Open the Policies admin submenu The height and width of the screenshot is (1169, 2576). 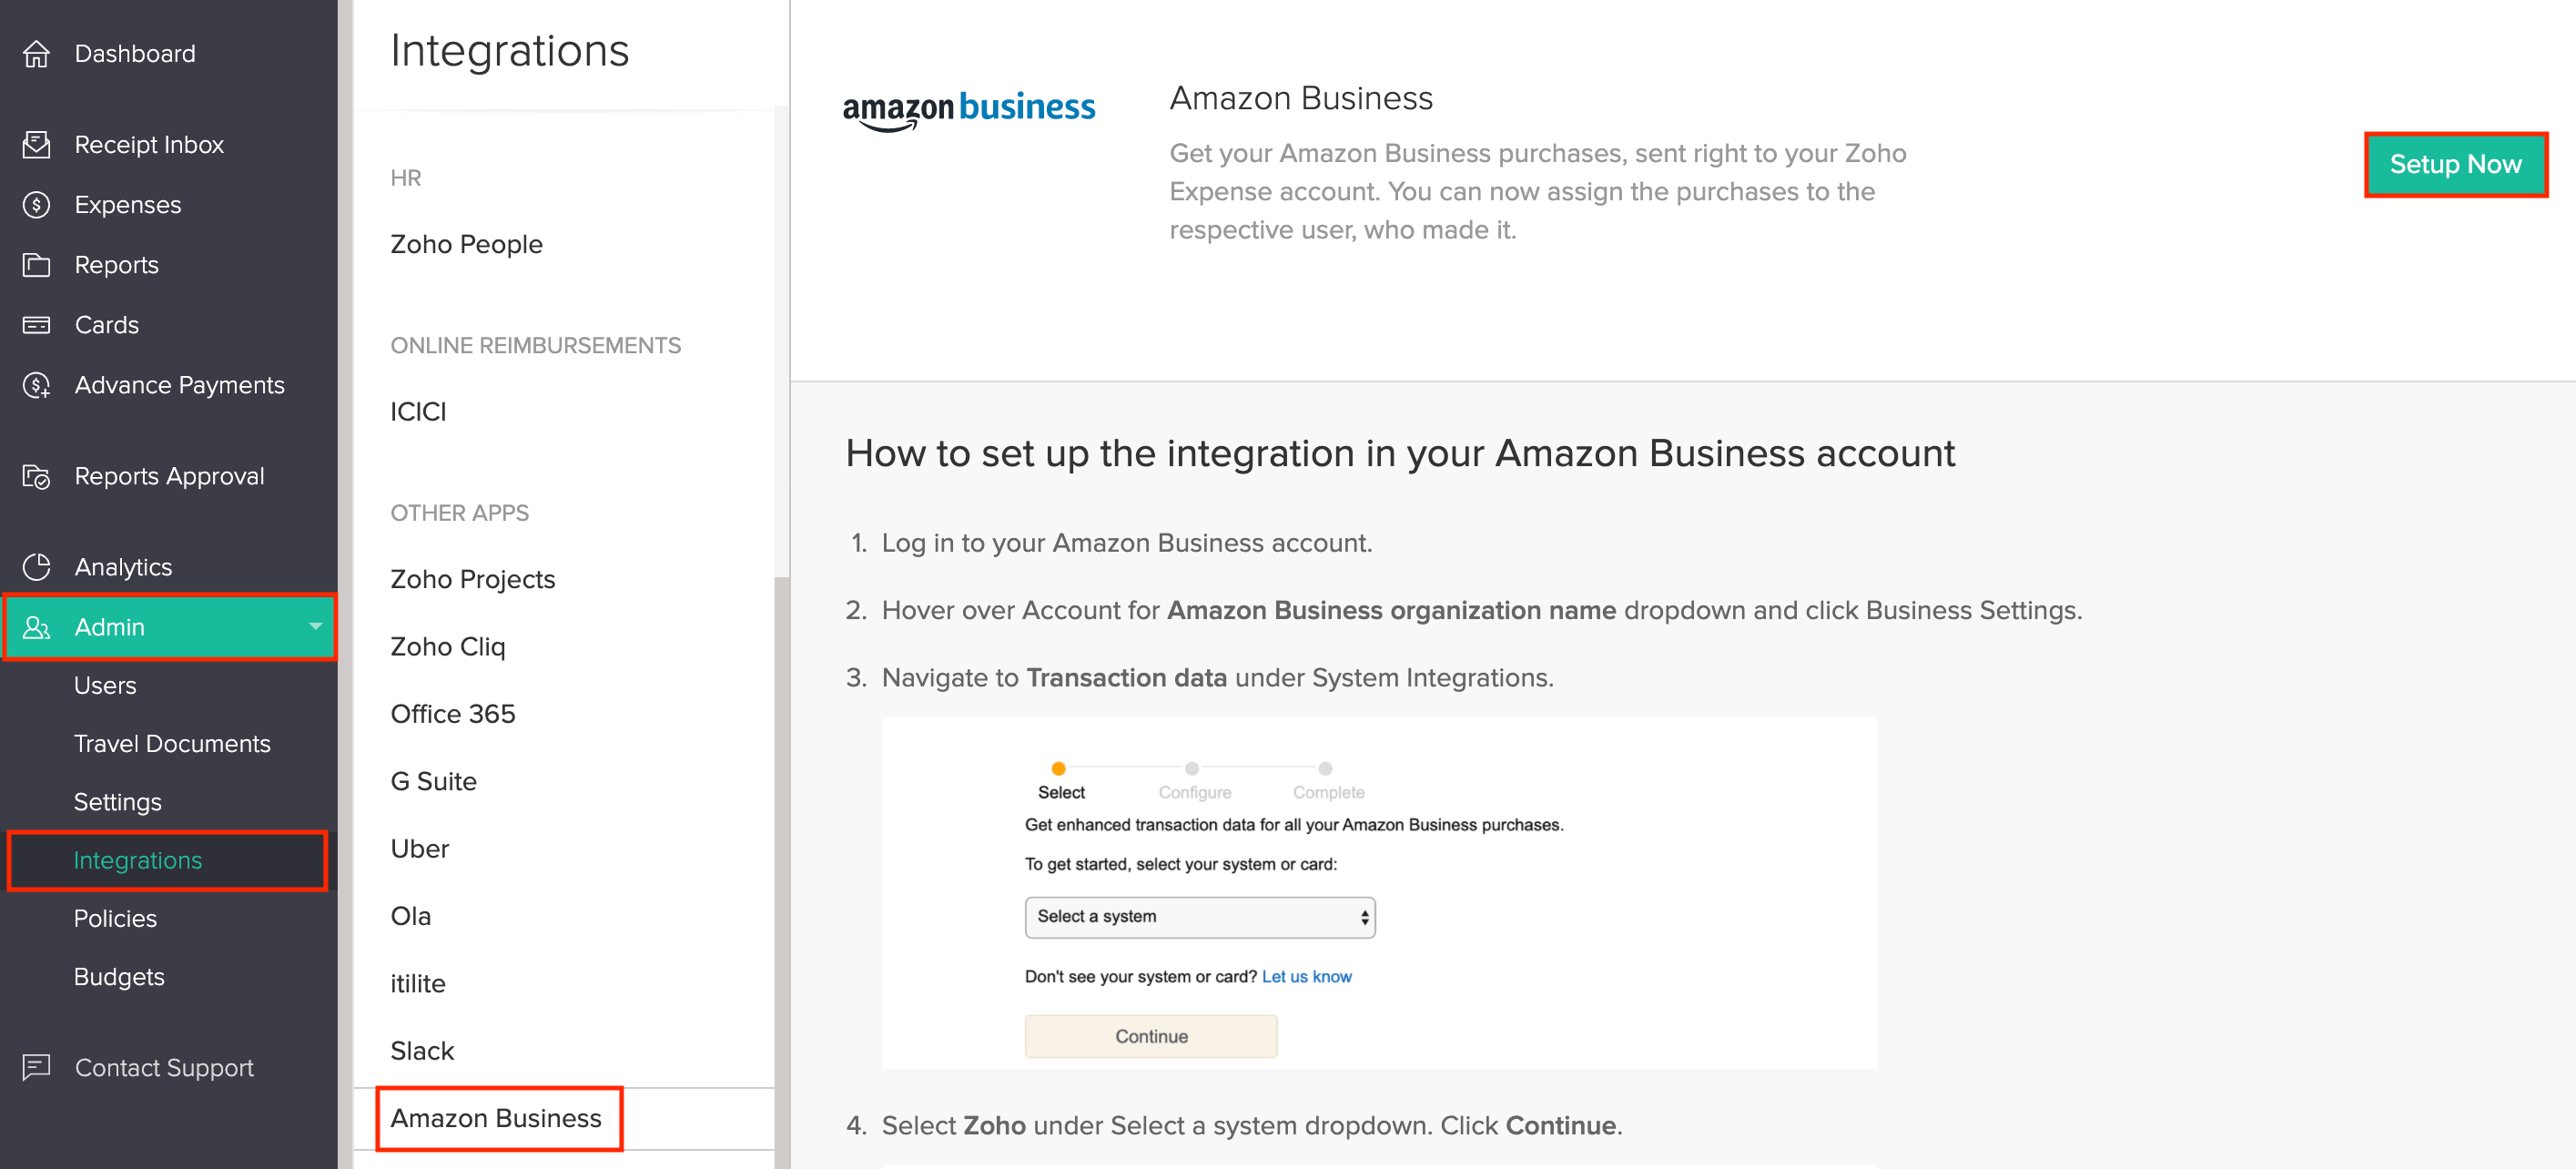(115, 918)
